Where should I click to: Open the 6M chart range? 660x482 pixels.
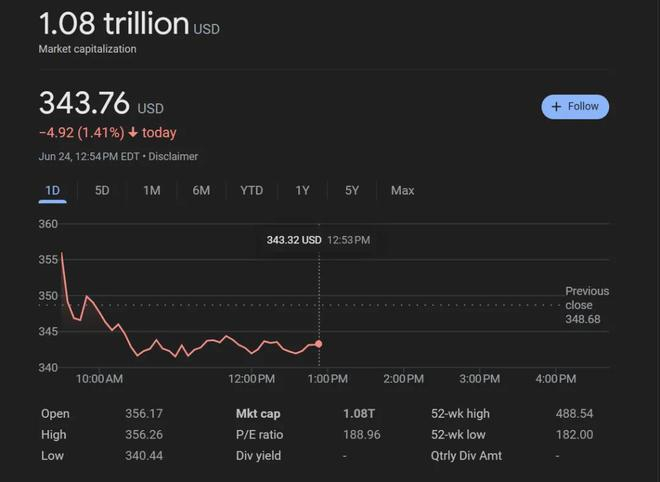tap(201, 190)
